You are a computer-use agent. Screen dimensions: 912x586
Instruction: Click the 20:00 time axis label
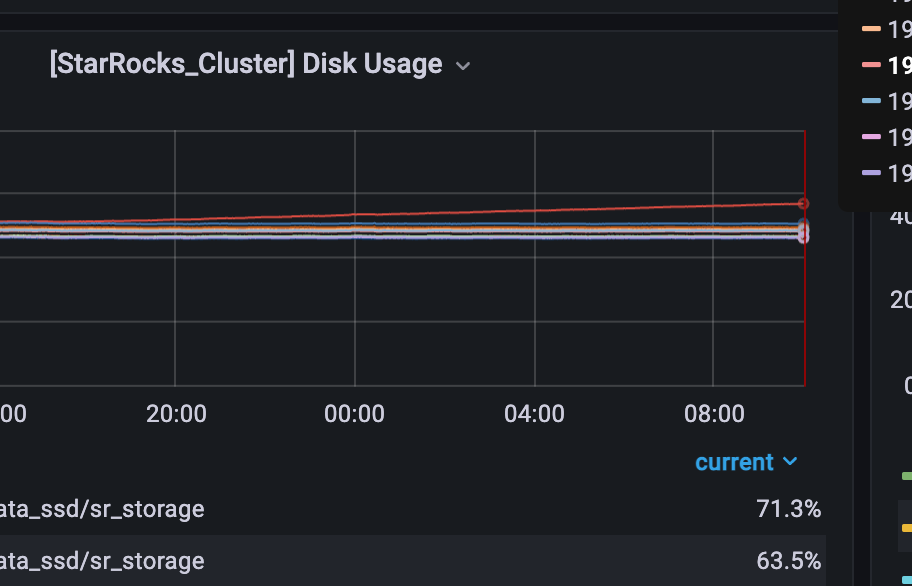tap(176, 414)
